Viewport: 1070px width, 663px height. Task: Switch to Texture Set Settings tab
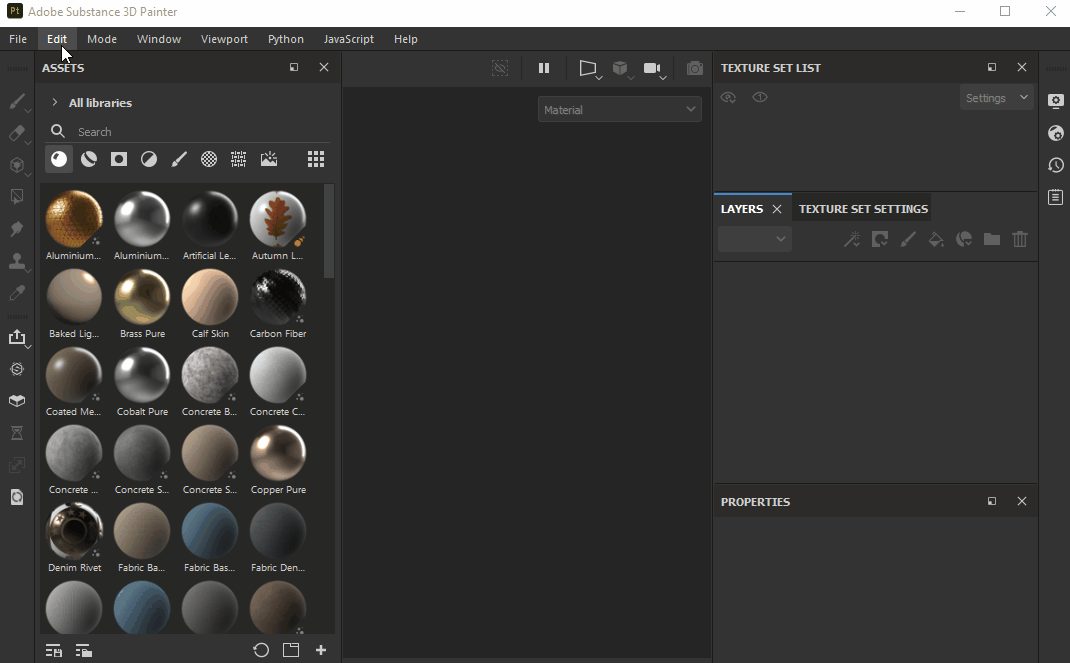[863, 209]
